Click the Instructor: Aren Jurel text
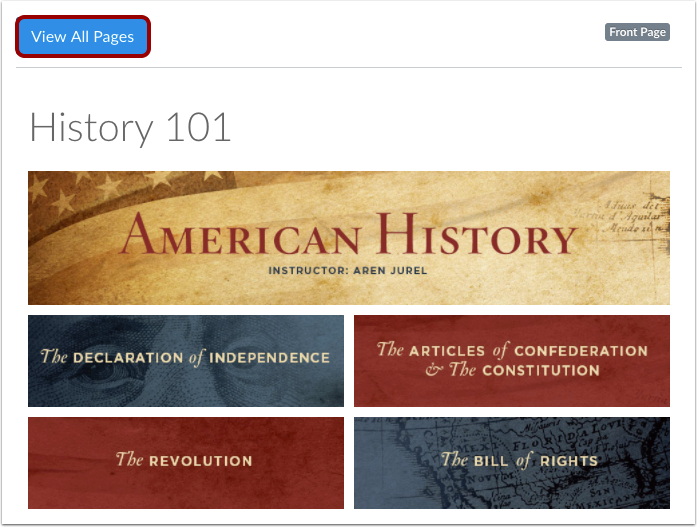The image size is (697, 527). pos(348,271)
